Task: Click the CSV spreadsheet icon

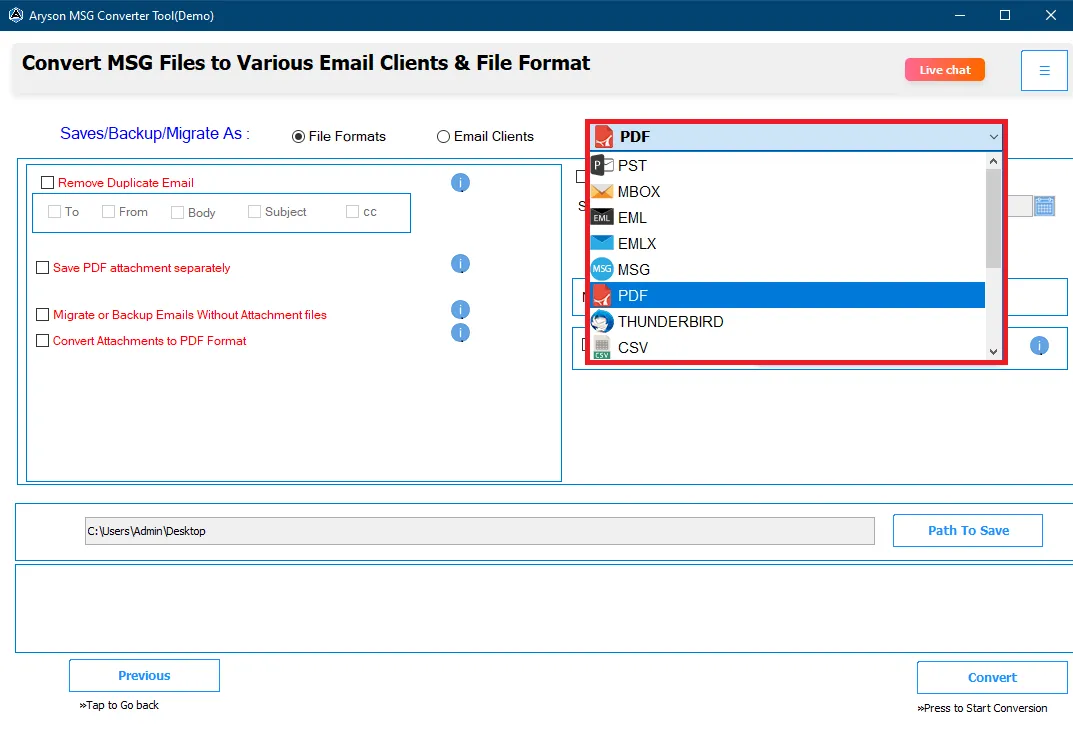Action: 602,348
